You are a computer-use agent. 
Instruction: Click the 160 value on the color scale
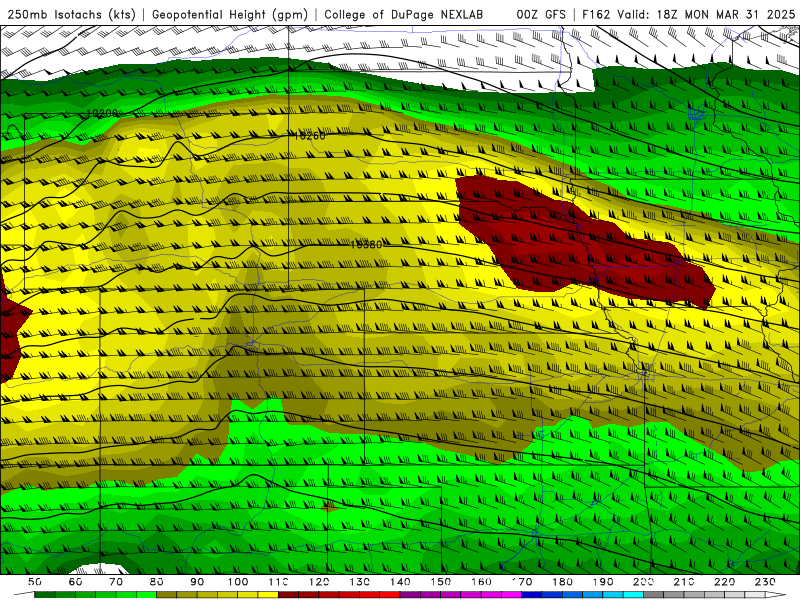click(481, 582)
